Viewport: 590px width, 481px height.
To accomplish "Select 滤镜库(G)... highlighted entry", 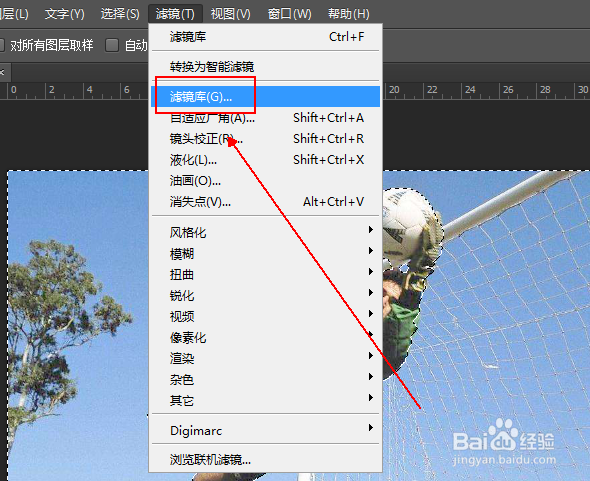I will click(266, 97).
